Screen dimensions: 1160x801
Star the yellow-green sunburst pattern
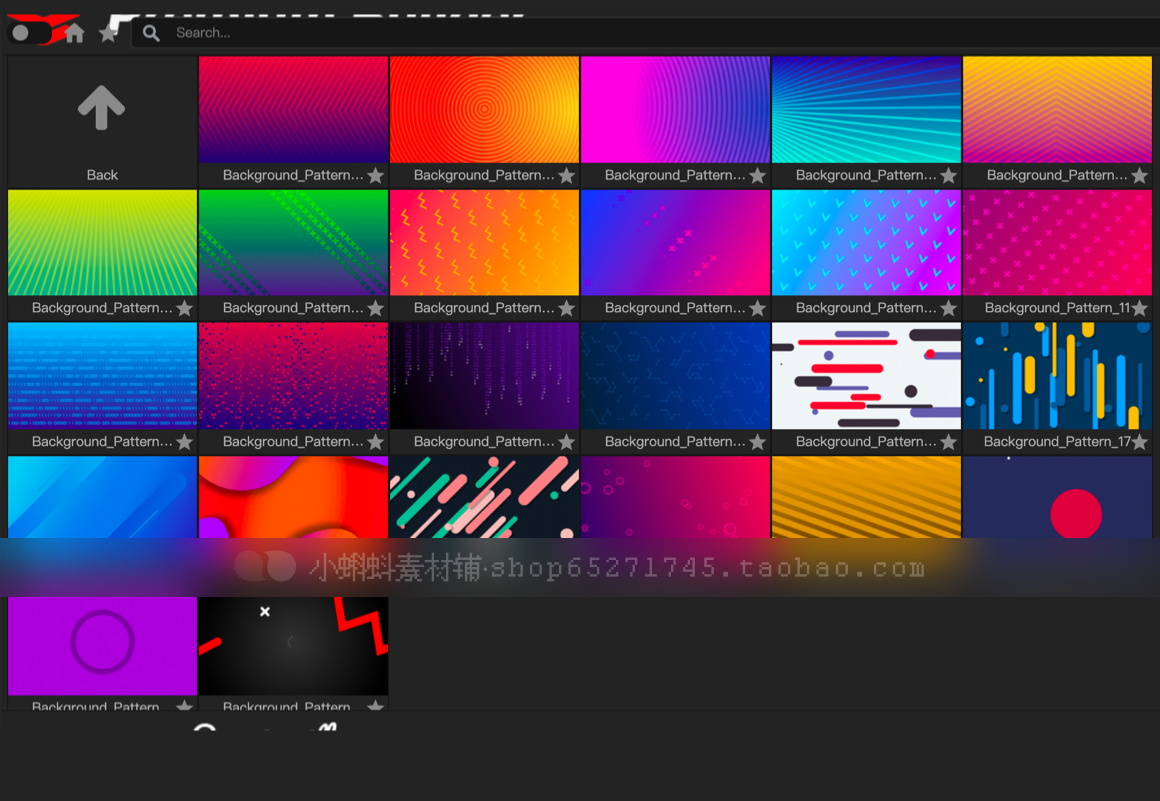pos(184,308)
